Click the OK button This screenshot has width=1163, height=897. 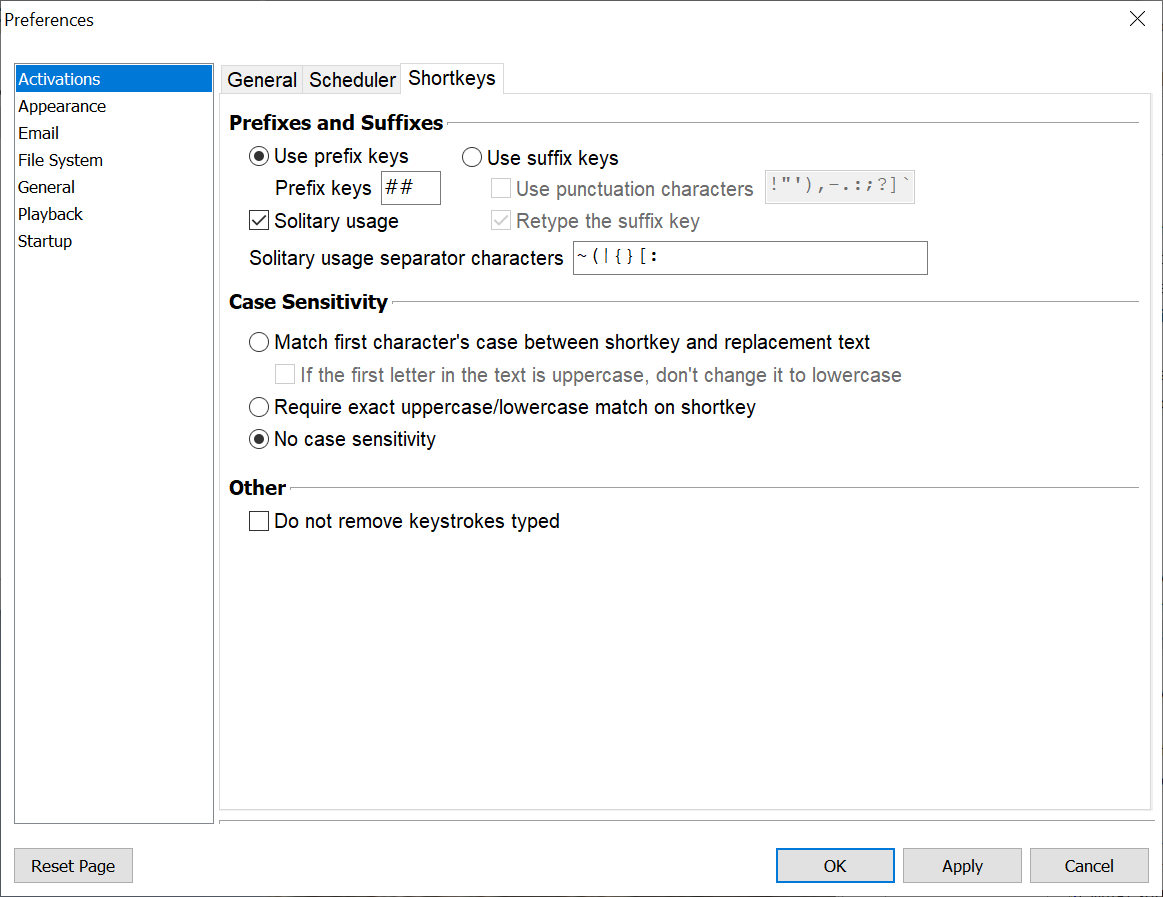click(x=835, y=866)
